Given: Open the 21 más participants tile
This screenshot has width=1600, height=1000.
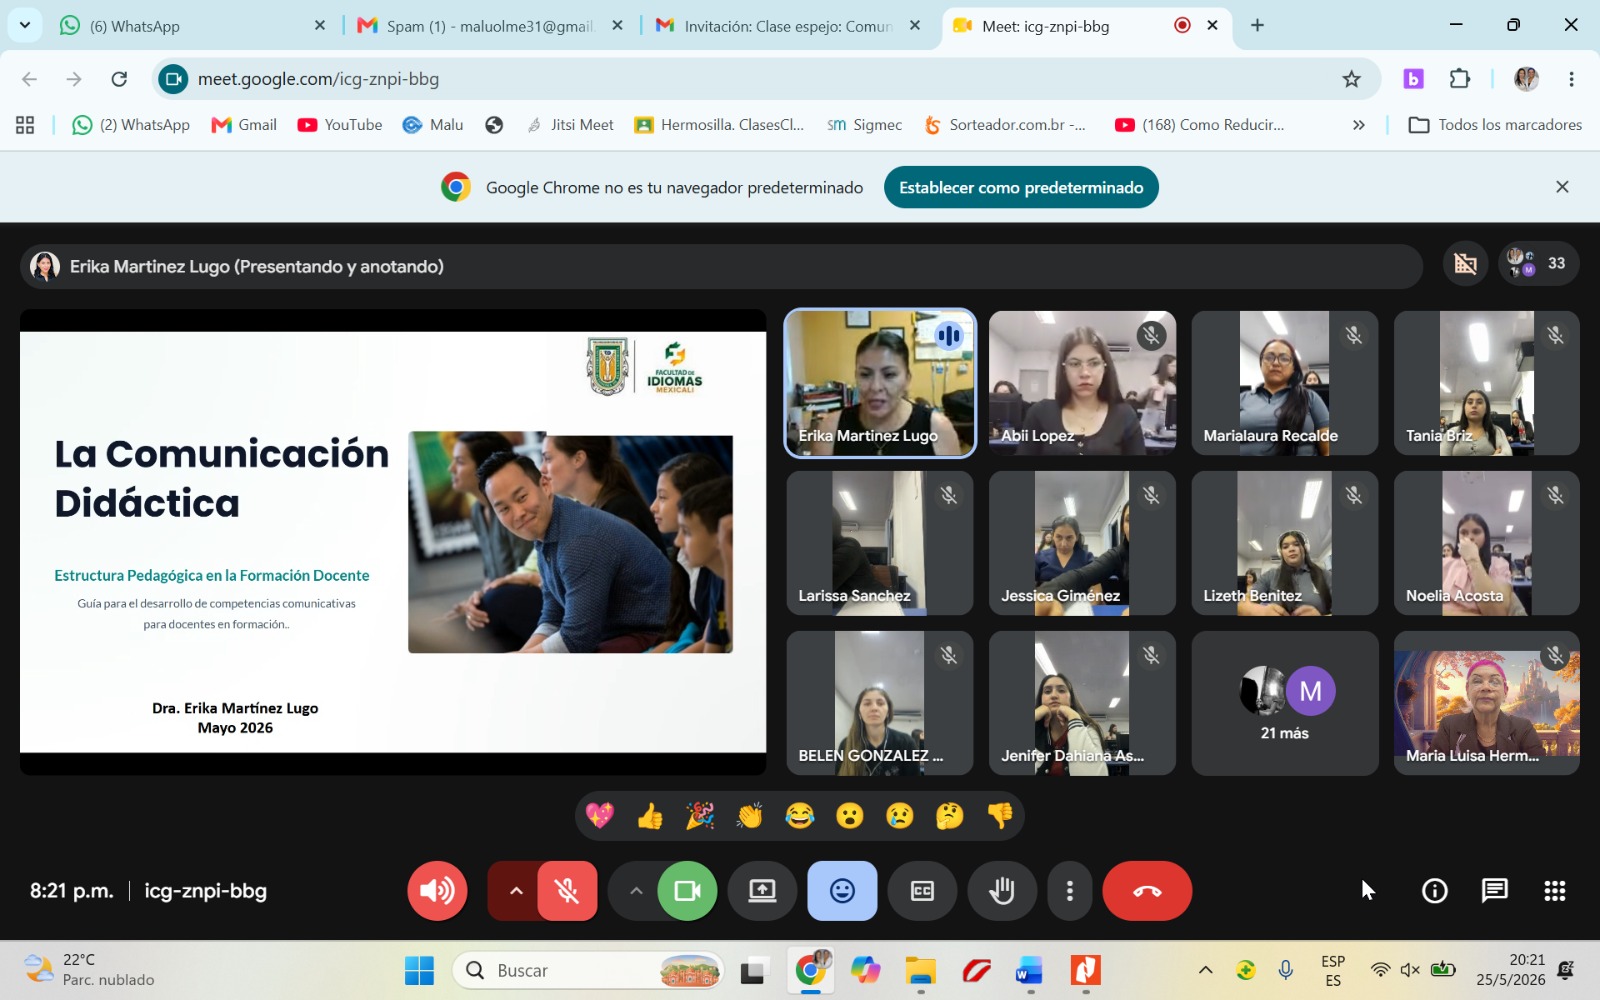Looking at the screenshot, I should click(x=1285, y=703).
